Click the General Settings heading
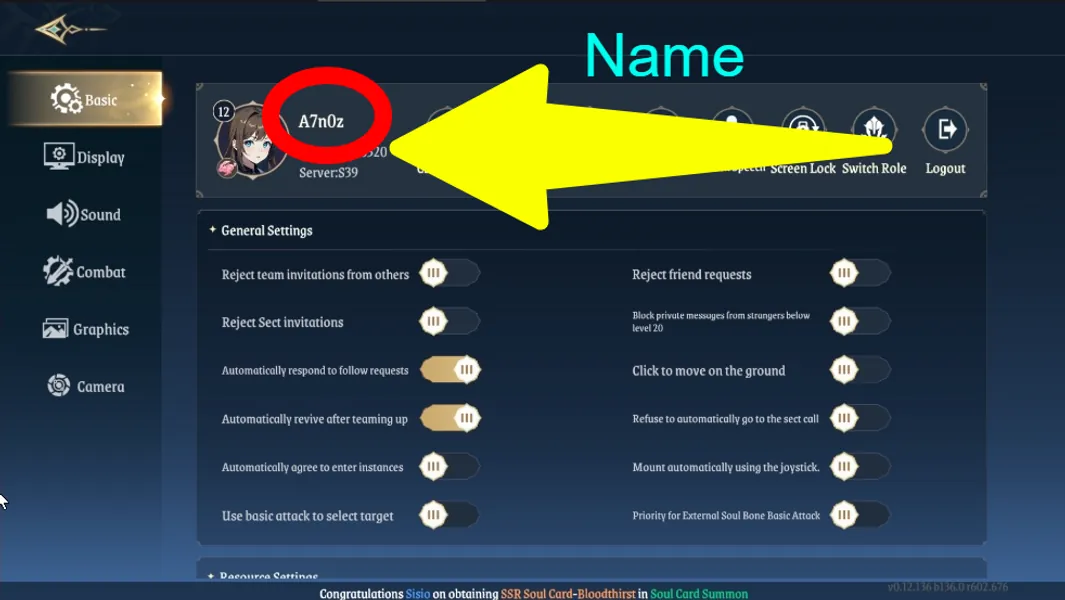This screenshot has width=1065, height=600. (266, 230)
